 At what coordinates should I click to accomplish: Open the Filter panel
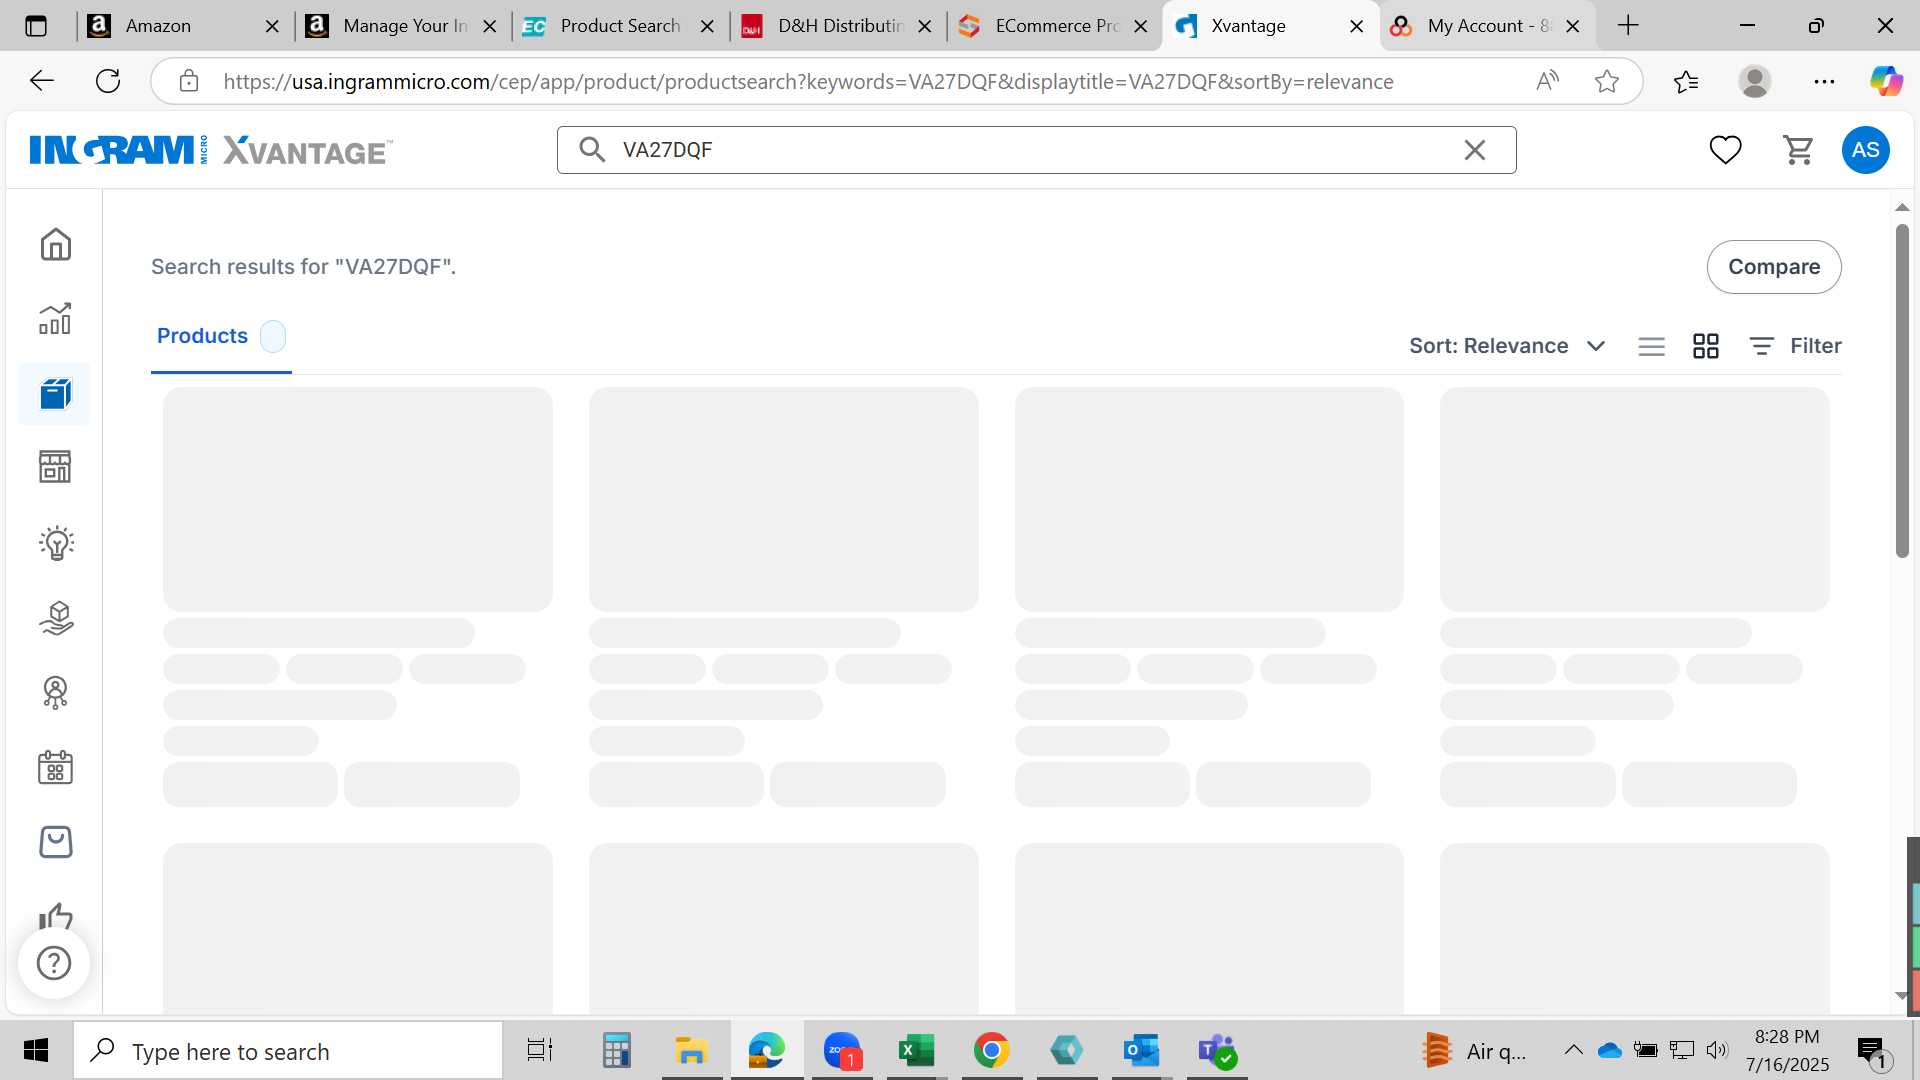point(1795,346)
